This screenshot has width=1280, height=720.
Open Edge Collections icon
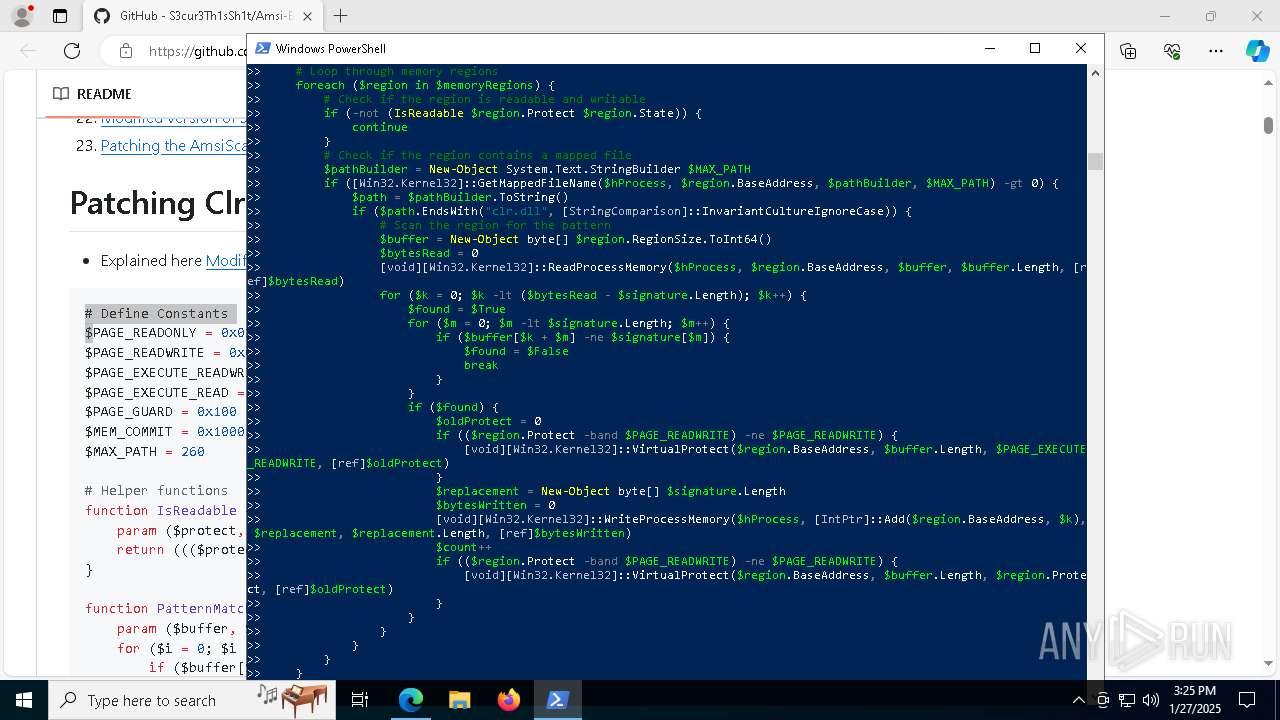click(1128, 51)
